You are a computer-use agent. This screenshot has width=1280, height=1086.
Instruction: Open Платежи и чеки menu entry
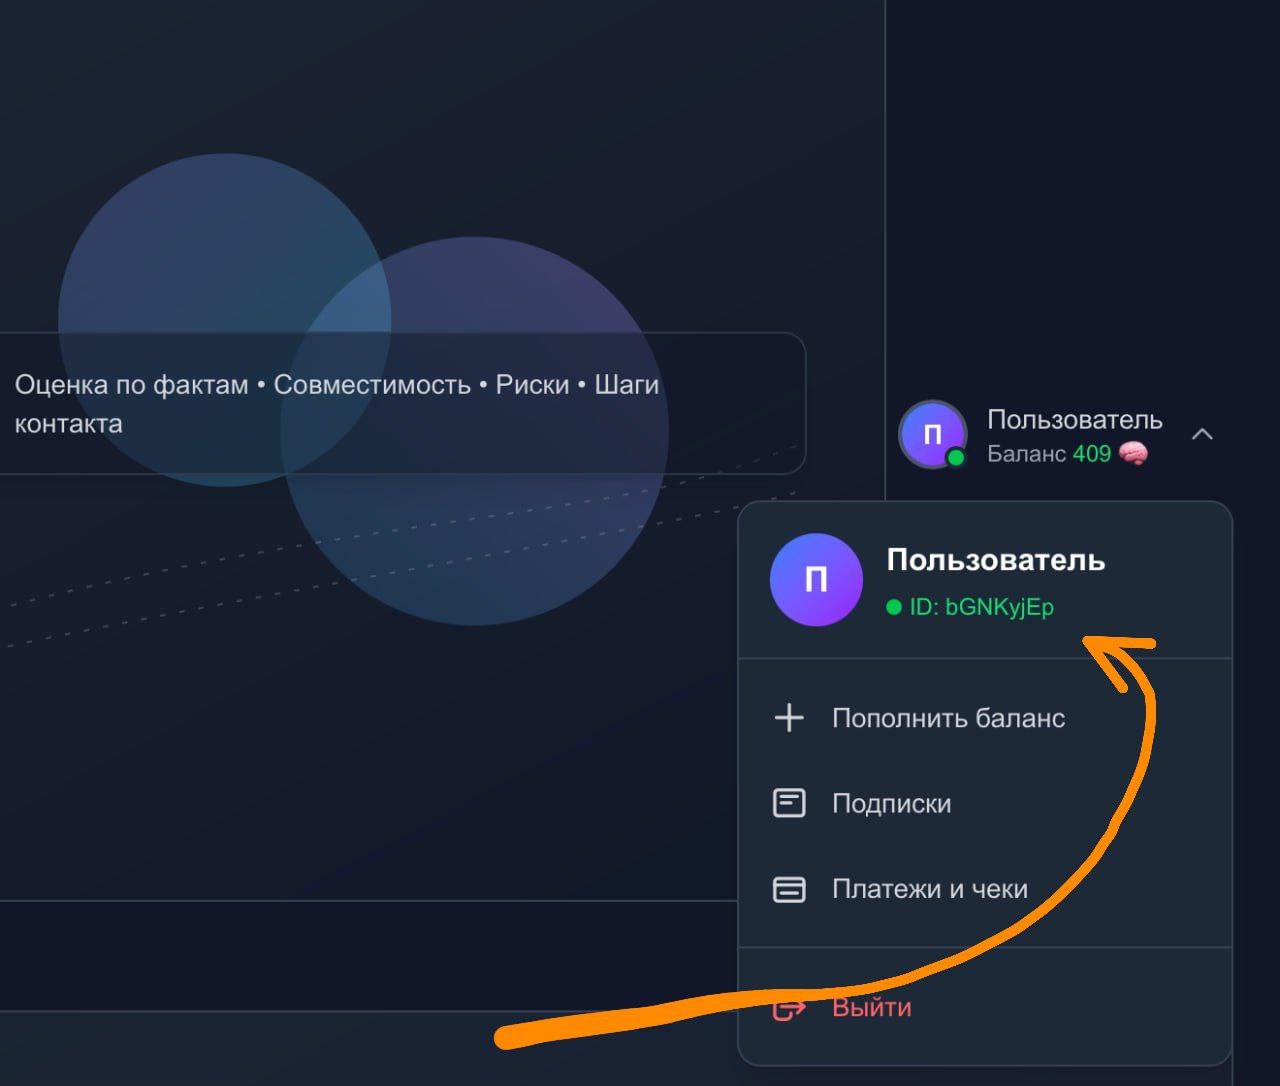929,889
